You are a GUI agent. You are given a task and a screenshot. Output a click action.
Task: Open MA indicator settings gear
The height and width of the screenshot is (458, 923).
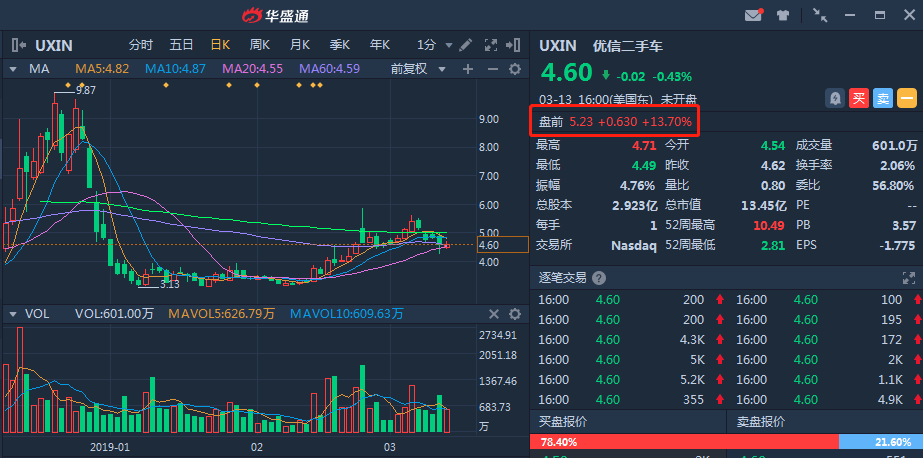(x=515, y=69)
